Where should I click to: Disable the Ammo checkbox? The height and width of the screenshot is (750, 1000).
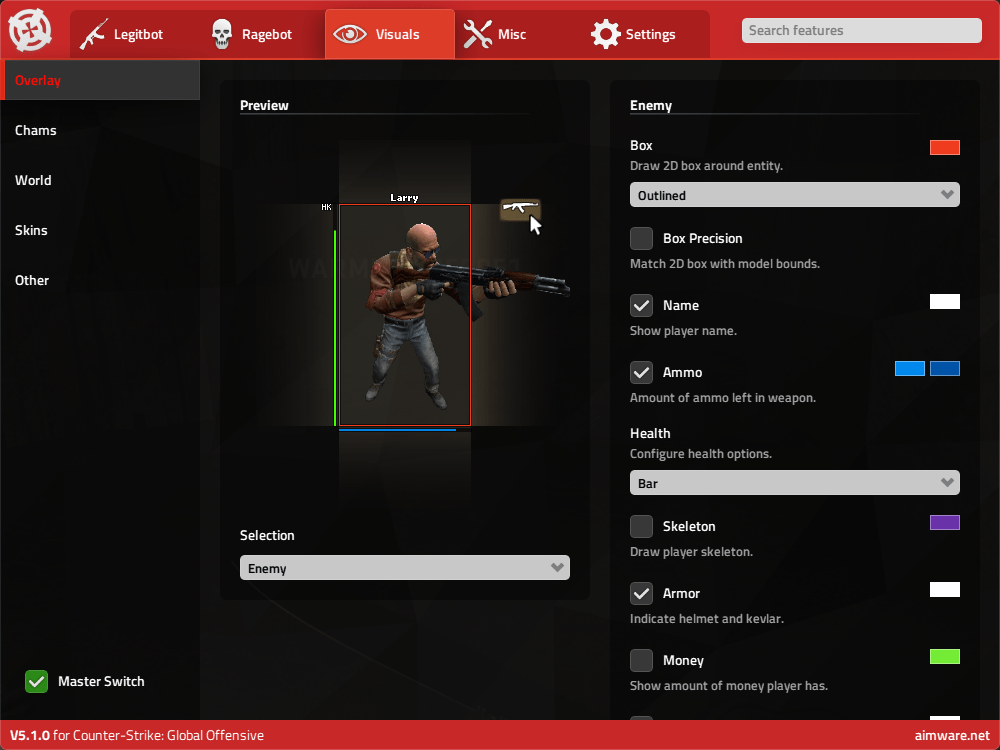pos(642,372)
